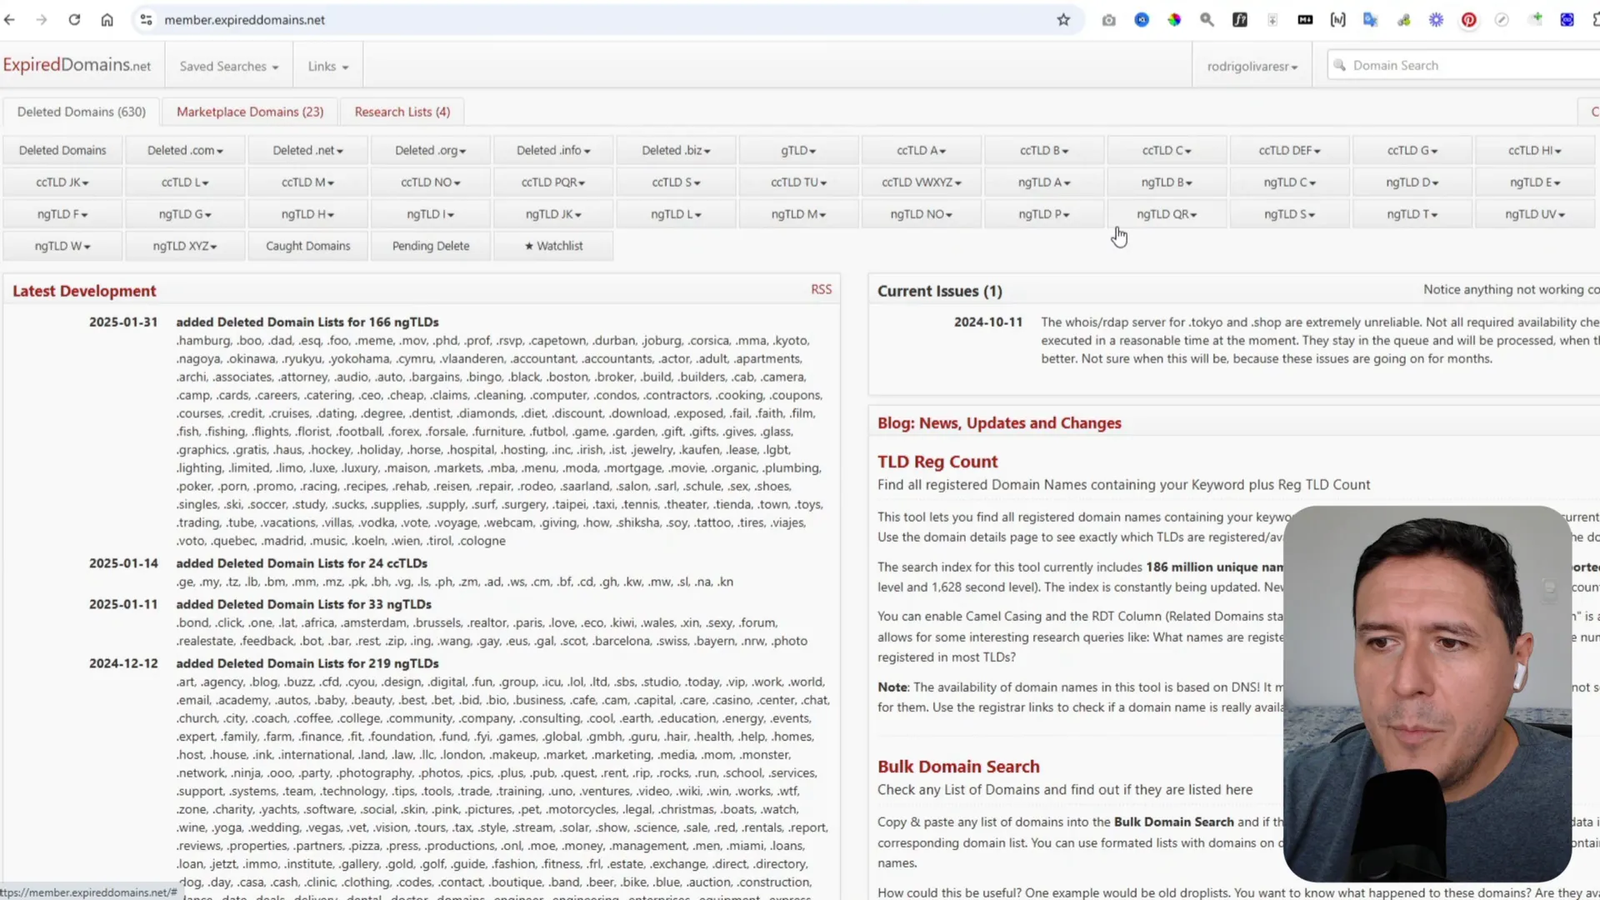The height and width of the screenshot is (900, 1600).
Task: Bookmark this page with the star icon
Action: (x=1063, y=20)
